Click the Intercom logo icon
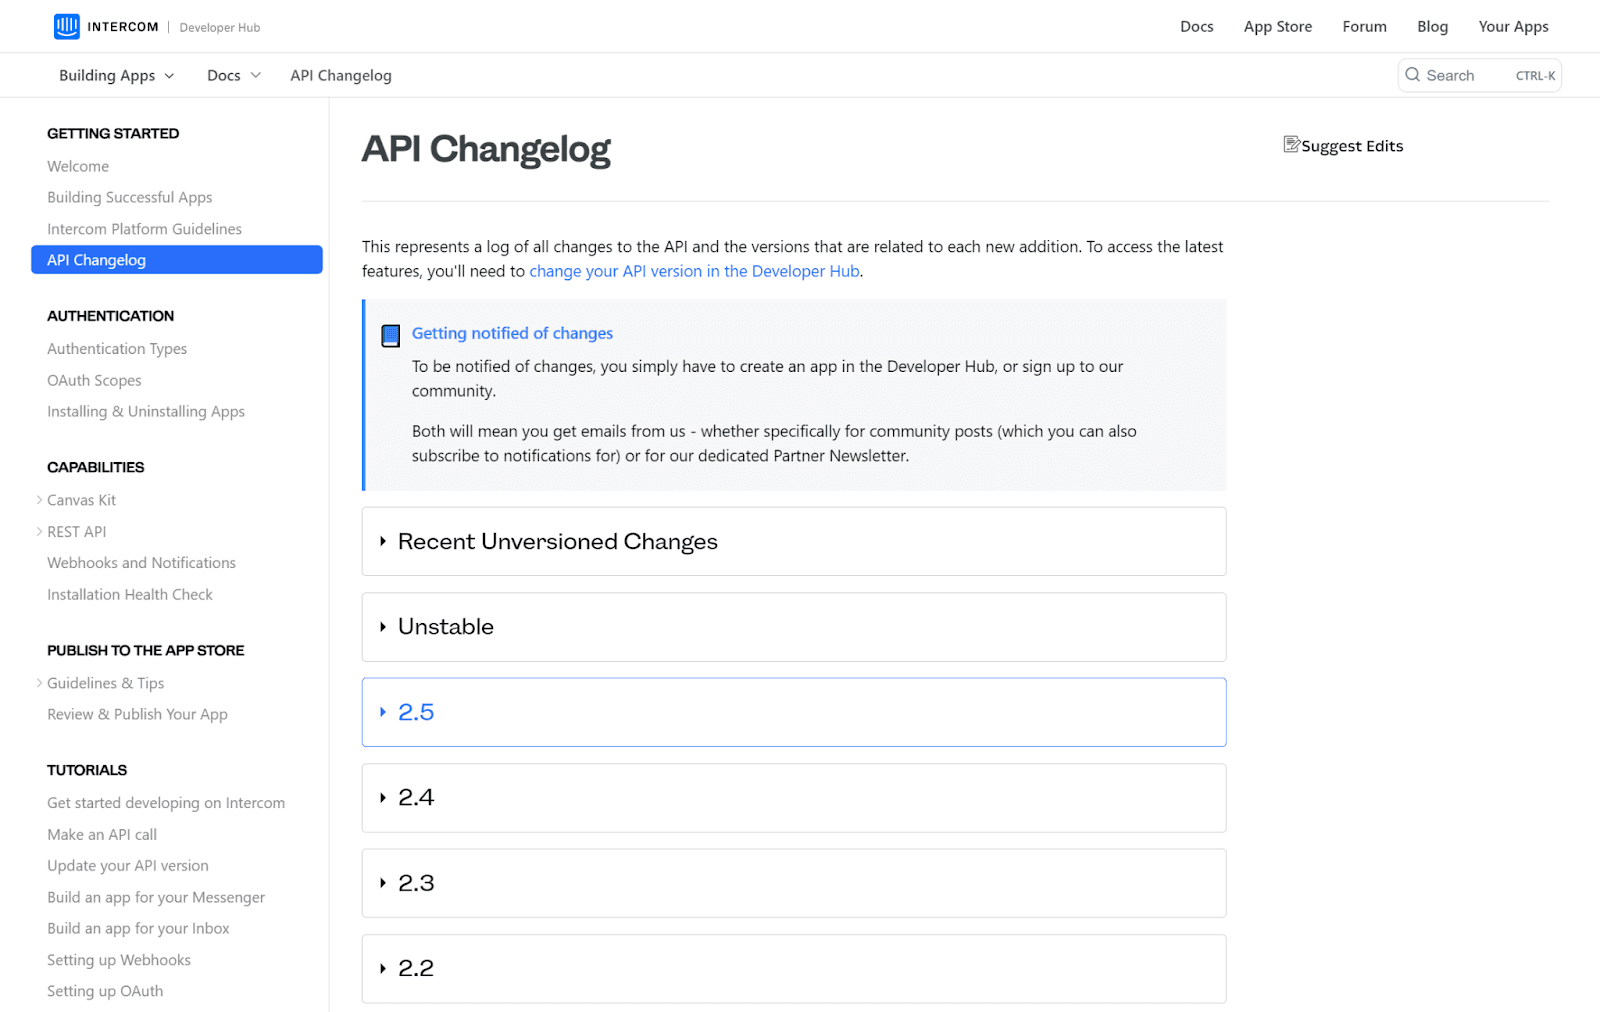1600x1012 pixels. click(66, 26)
